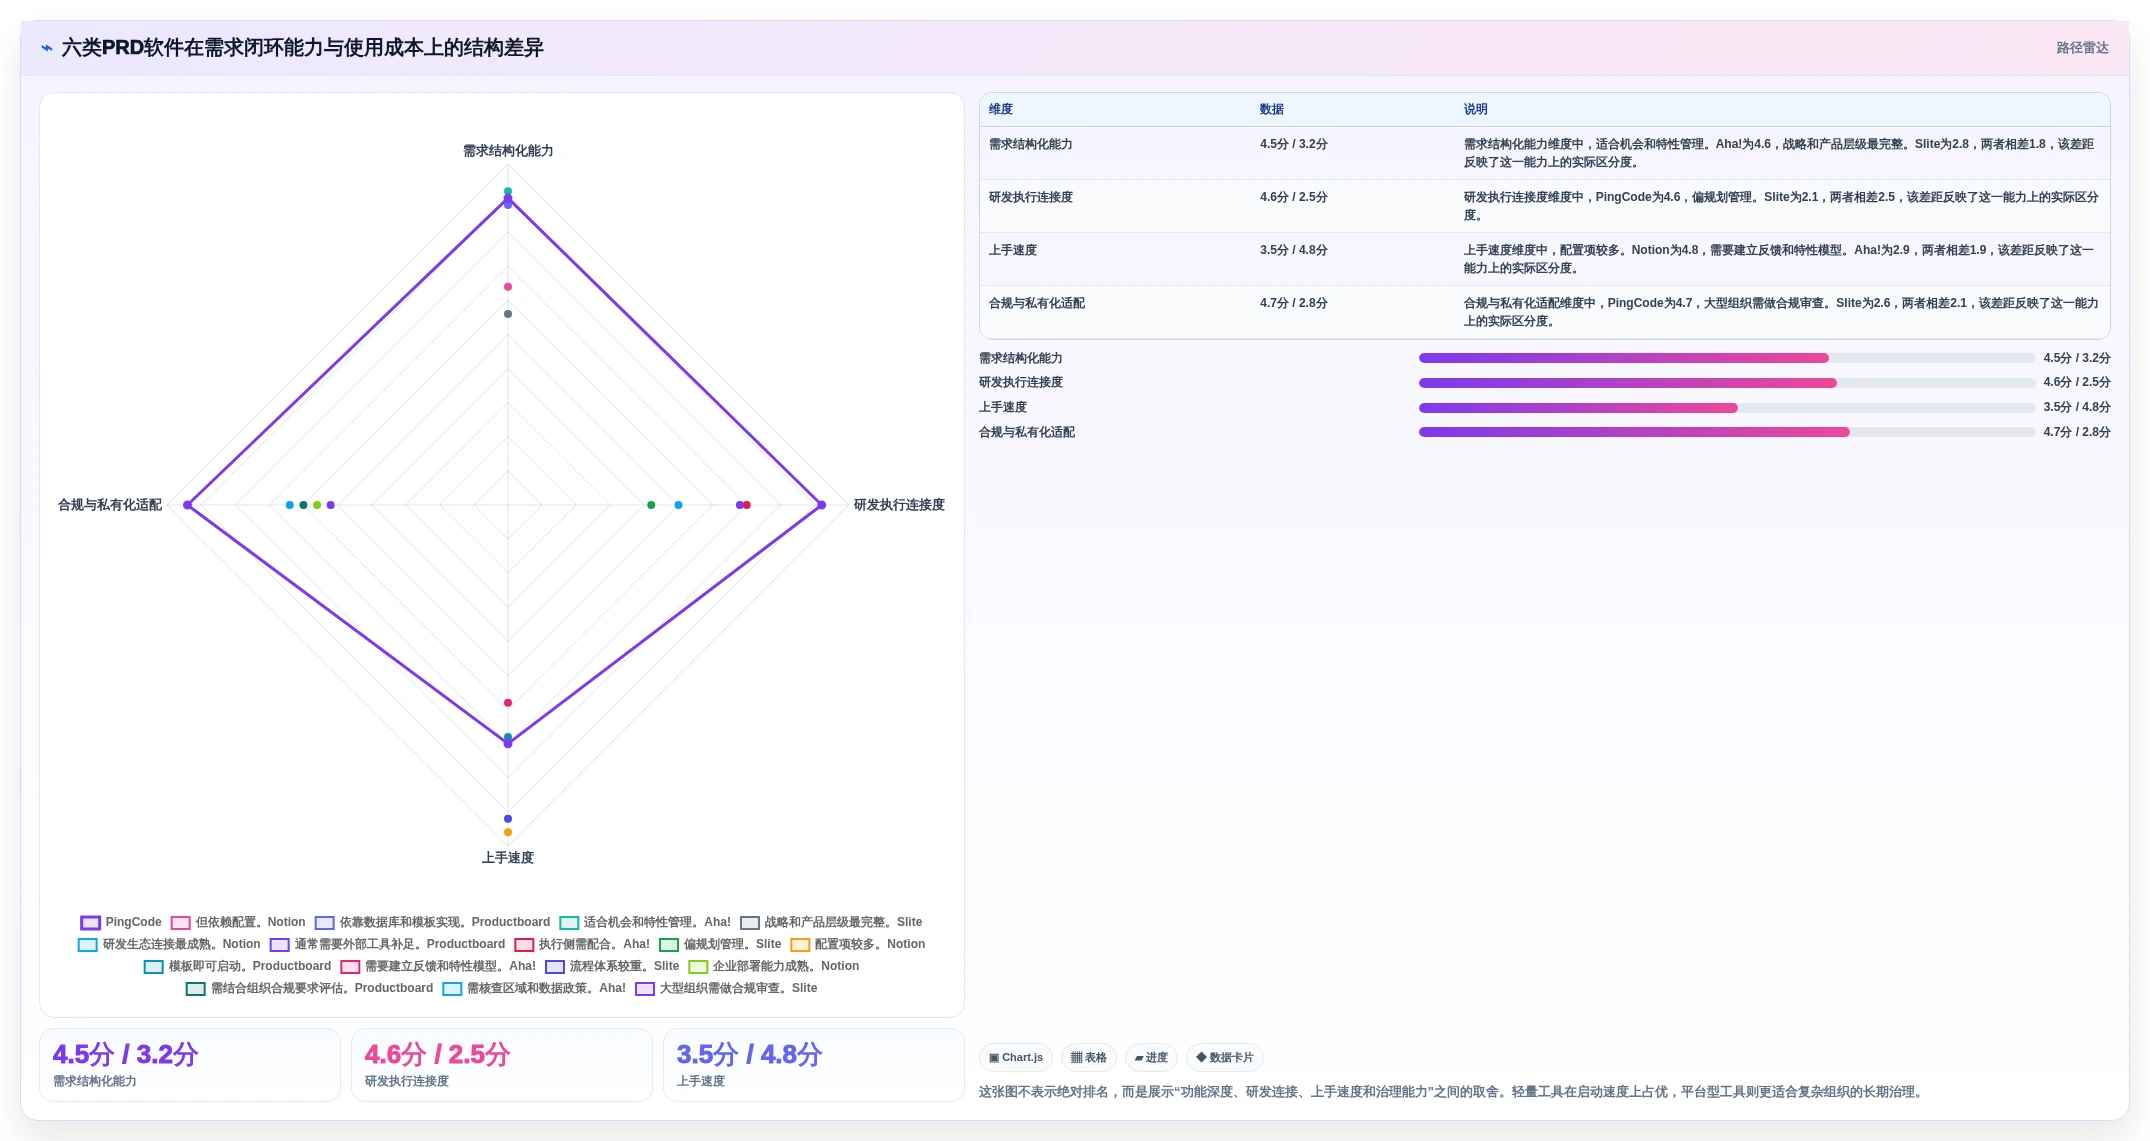Click the teal point atop 需求结构化能力 axis
Viewport: 2150px width, 1141px height.
(x=508, y=191)
